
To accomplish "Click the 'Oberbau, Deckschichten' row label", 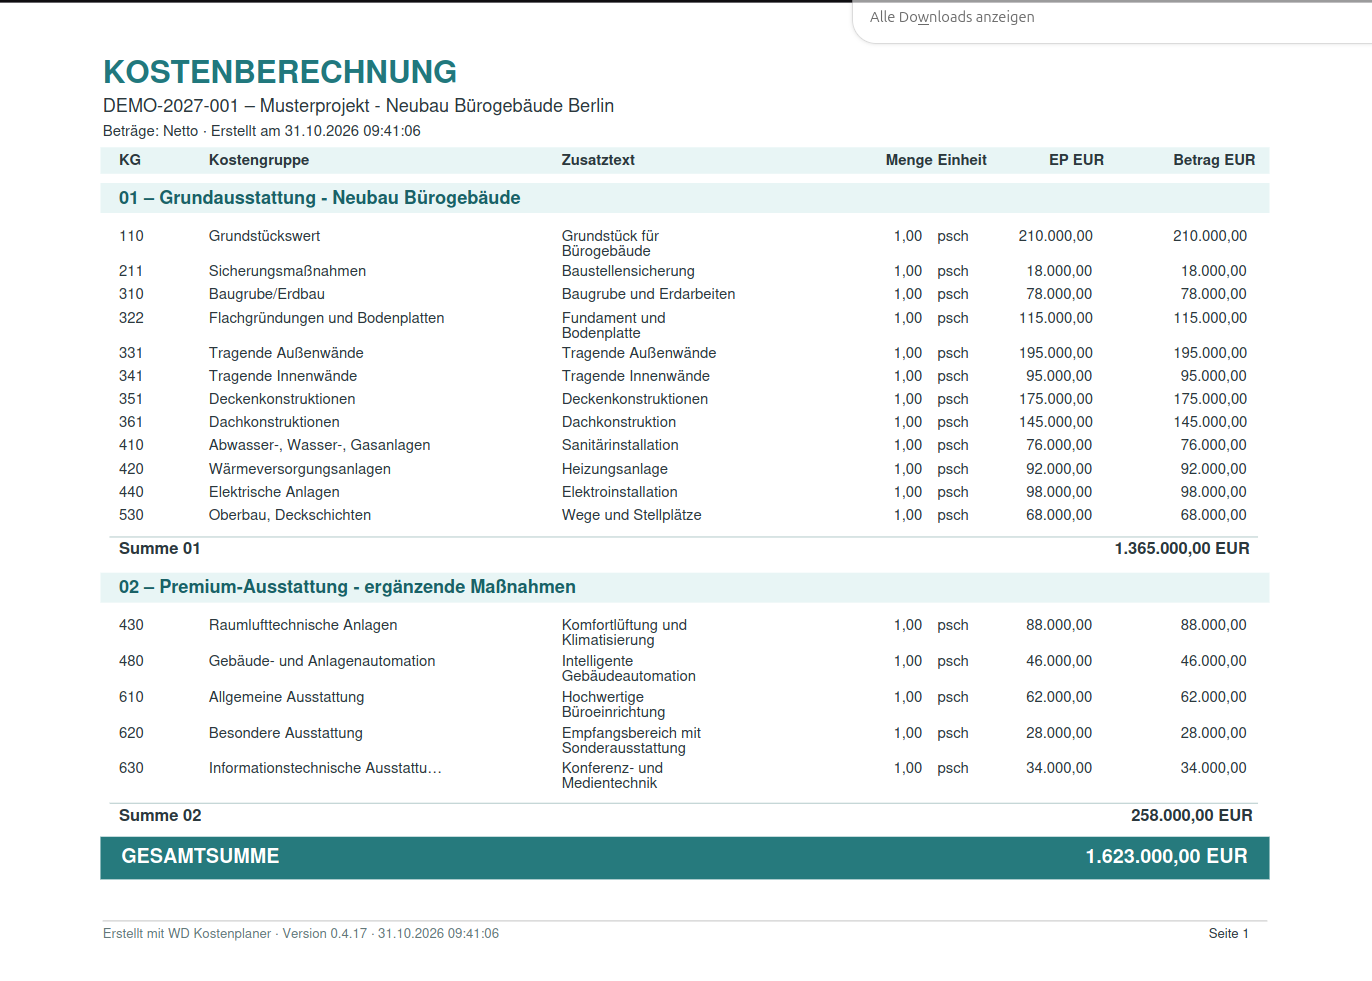I will (290, 515).
